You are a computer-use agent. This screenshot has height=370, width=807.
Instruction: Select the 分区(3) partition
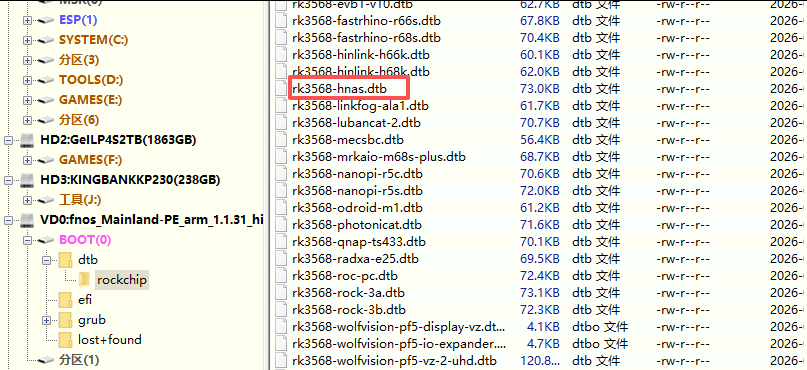pyautogui.click(x=79, y=60)
